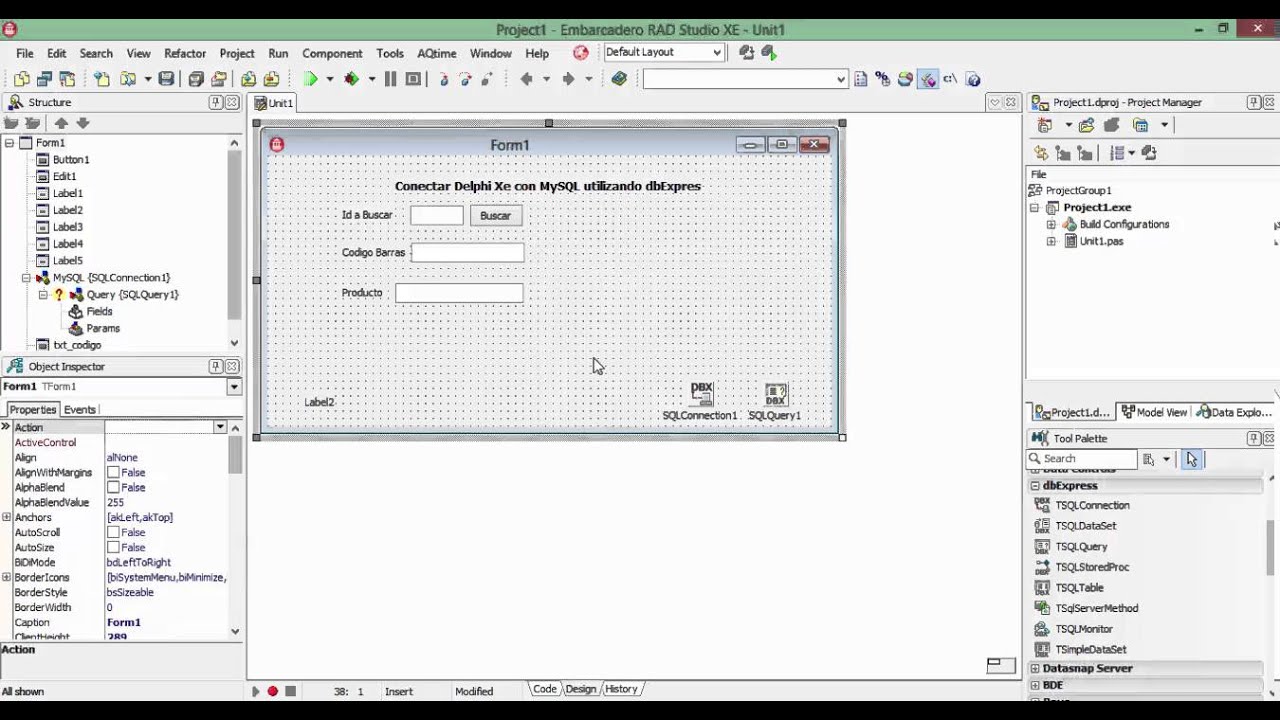Expand the Anchors property
The height and width of the screenshot is (720, 1280).
point(7,517)
